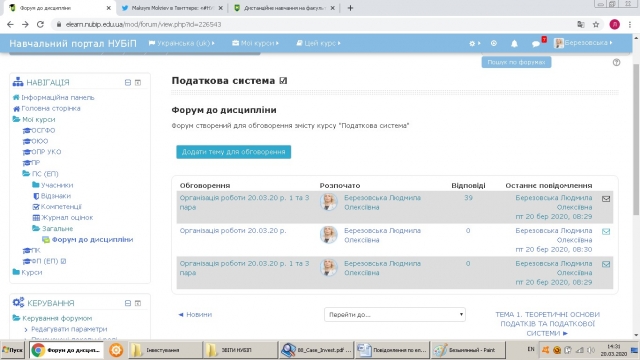Open Головна сторінка in navigation

tap(51, 109)
